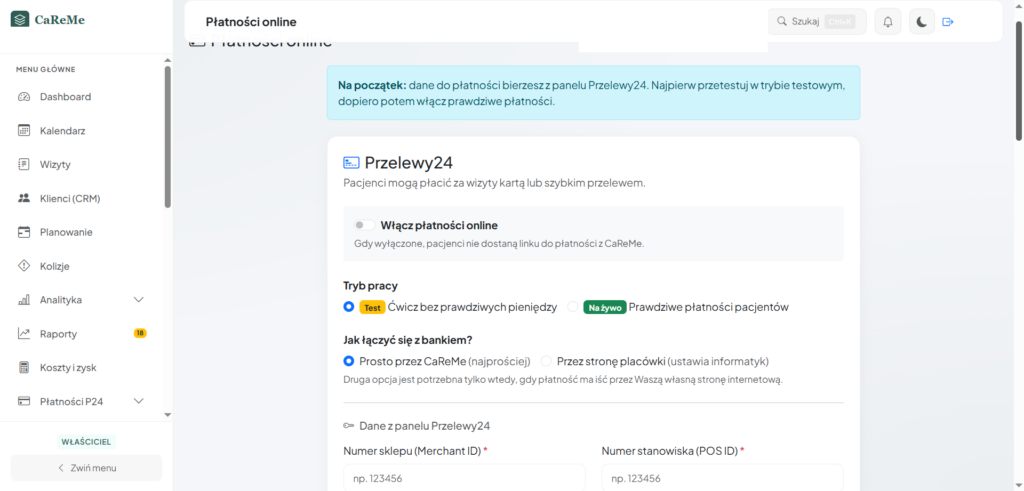Click the Klienci (CRM) people icon
The width and height of the screenshot is (1024, 491).
[24, 198]
